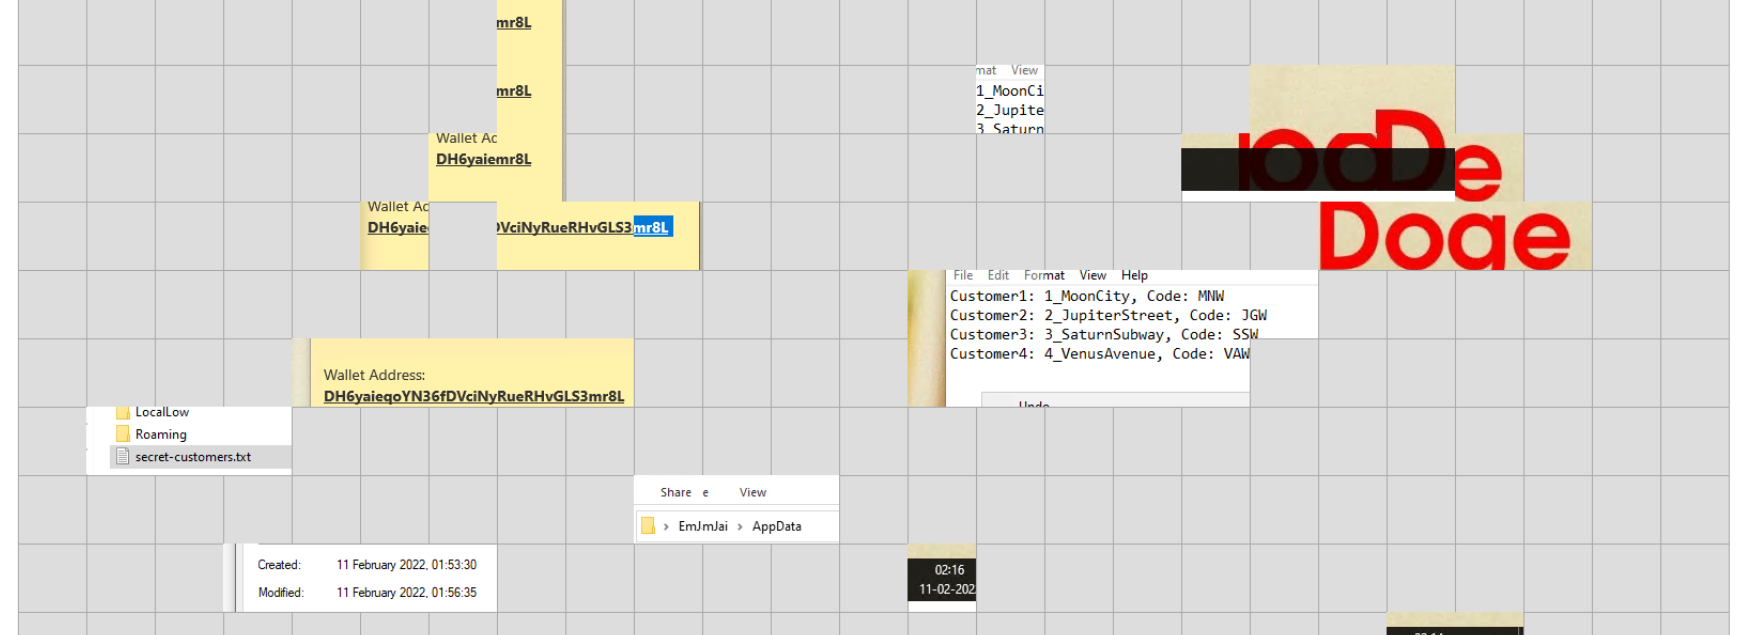
Task: Click the highlighted mr8L selected text
Action: 651,227
